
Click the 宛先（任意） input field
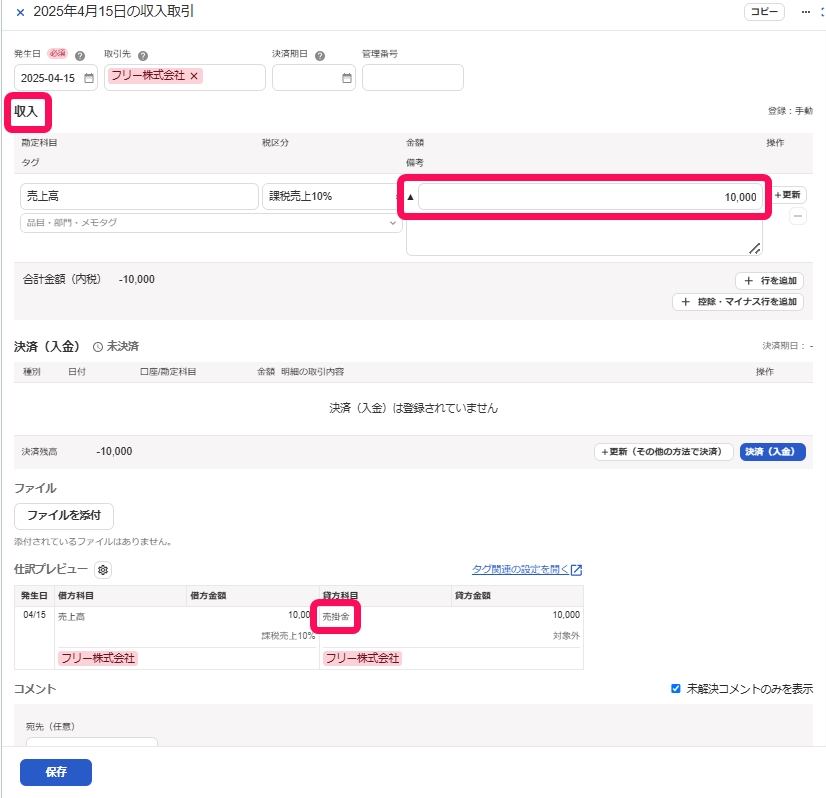click(92, 741)
